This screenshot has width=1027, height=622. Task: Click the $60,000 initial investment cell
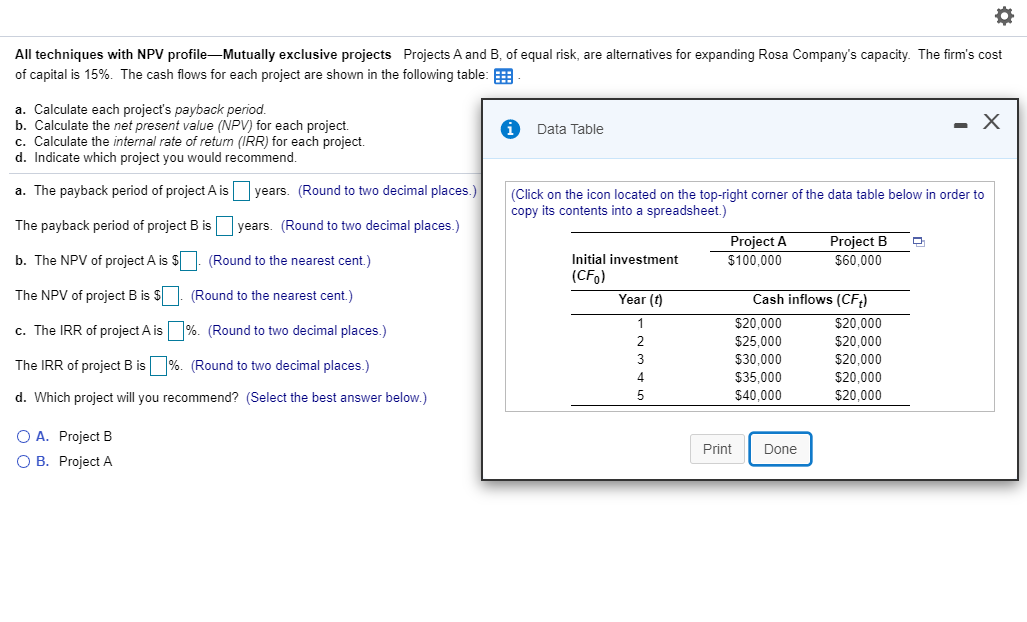click(x=859, y=259)
